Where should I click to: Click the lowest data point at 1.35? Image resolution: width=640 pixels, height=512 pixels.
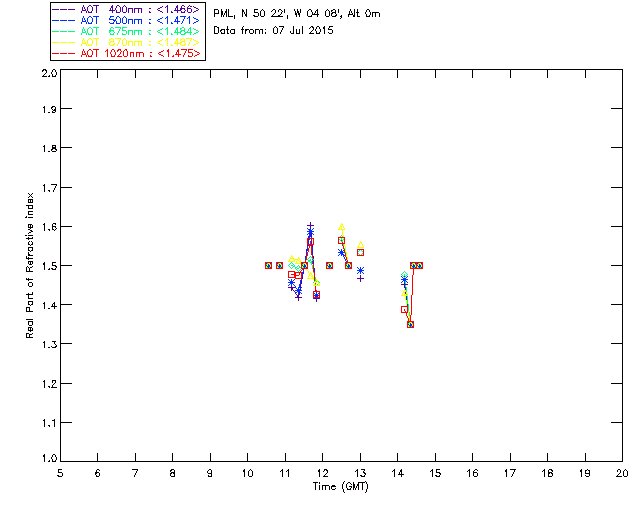pyautogui.click(x=411, y=325)
